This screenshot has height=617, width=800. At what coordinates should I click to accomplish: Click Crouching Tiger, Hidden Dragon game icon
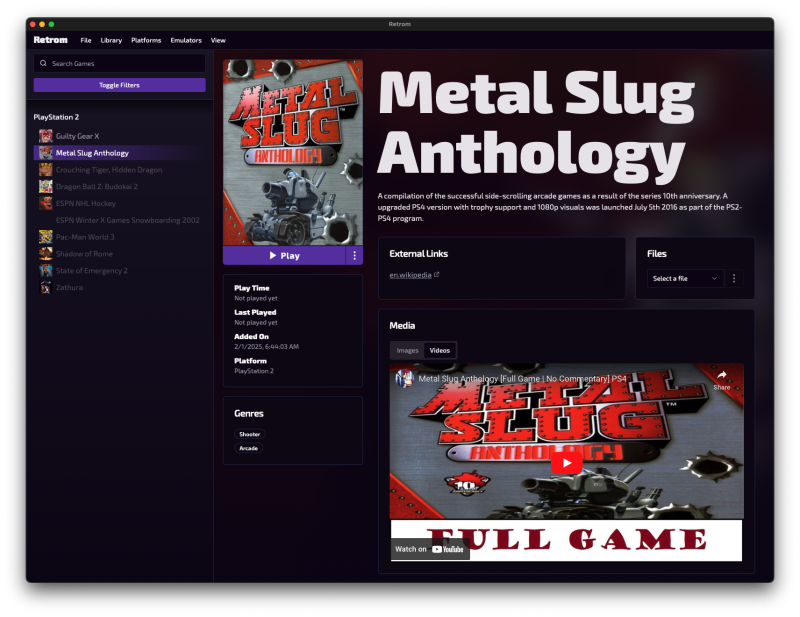[x=45, y=169]
